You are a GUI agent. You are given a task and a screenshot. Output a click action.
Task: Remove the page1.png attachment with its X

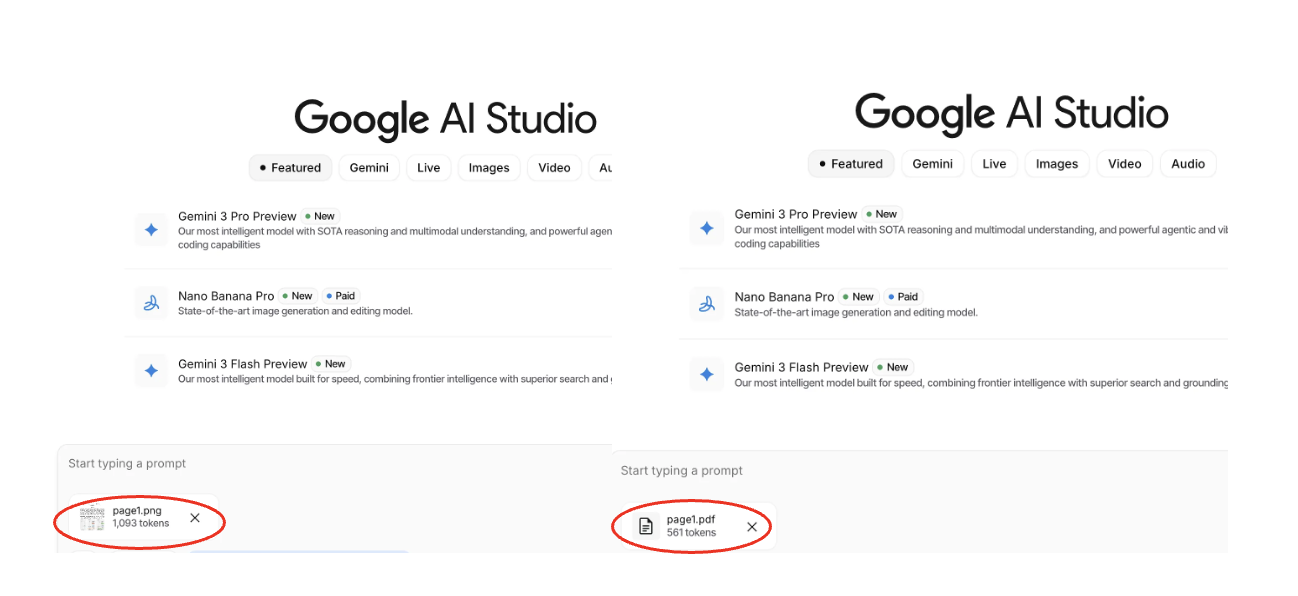click(x=195, y=518)
